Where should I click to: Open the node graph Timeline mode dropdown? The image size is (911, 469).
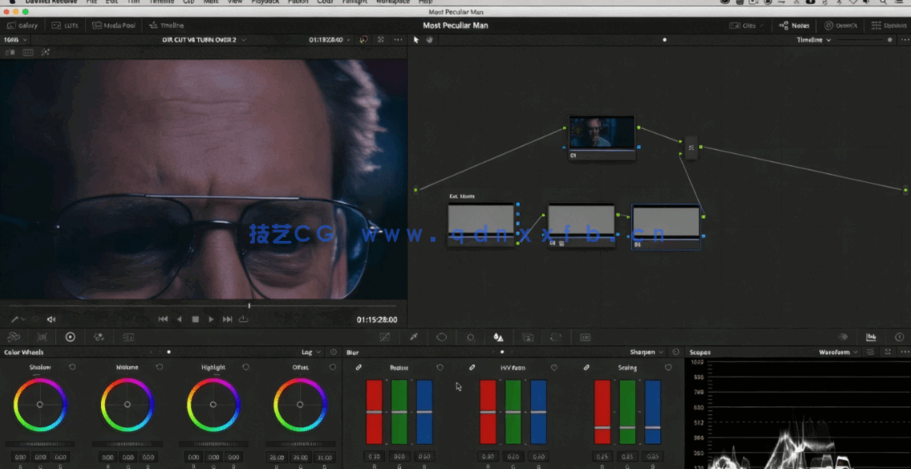coord(813,40)
